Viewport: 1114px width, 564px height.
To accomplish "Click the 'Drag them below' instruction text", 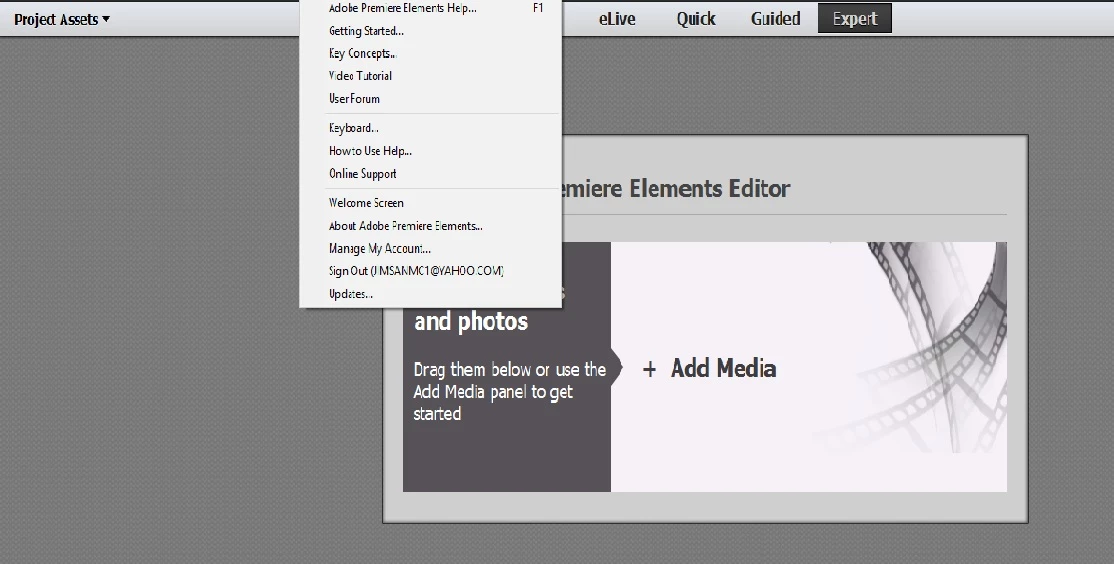I will (509, 391).
